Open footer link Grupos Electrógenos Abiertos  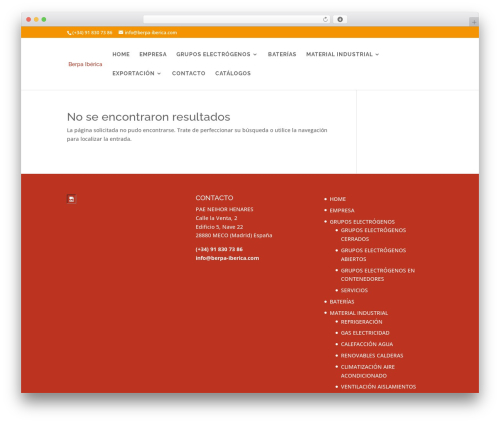(x=373, y=255)
